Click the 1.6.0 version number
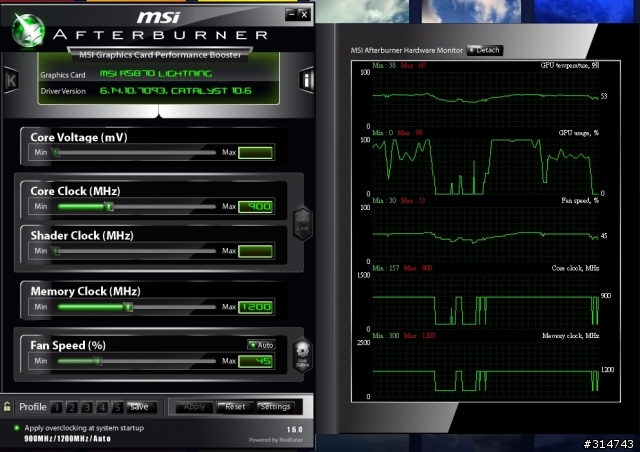Viewport: 640px width, 452px height. tap(294, 430)
